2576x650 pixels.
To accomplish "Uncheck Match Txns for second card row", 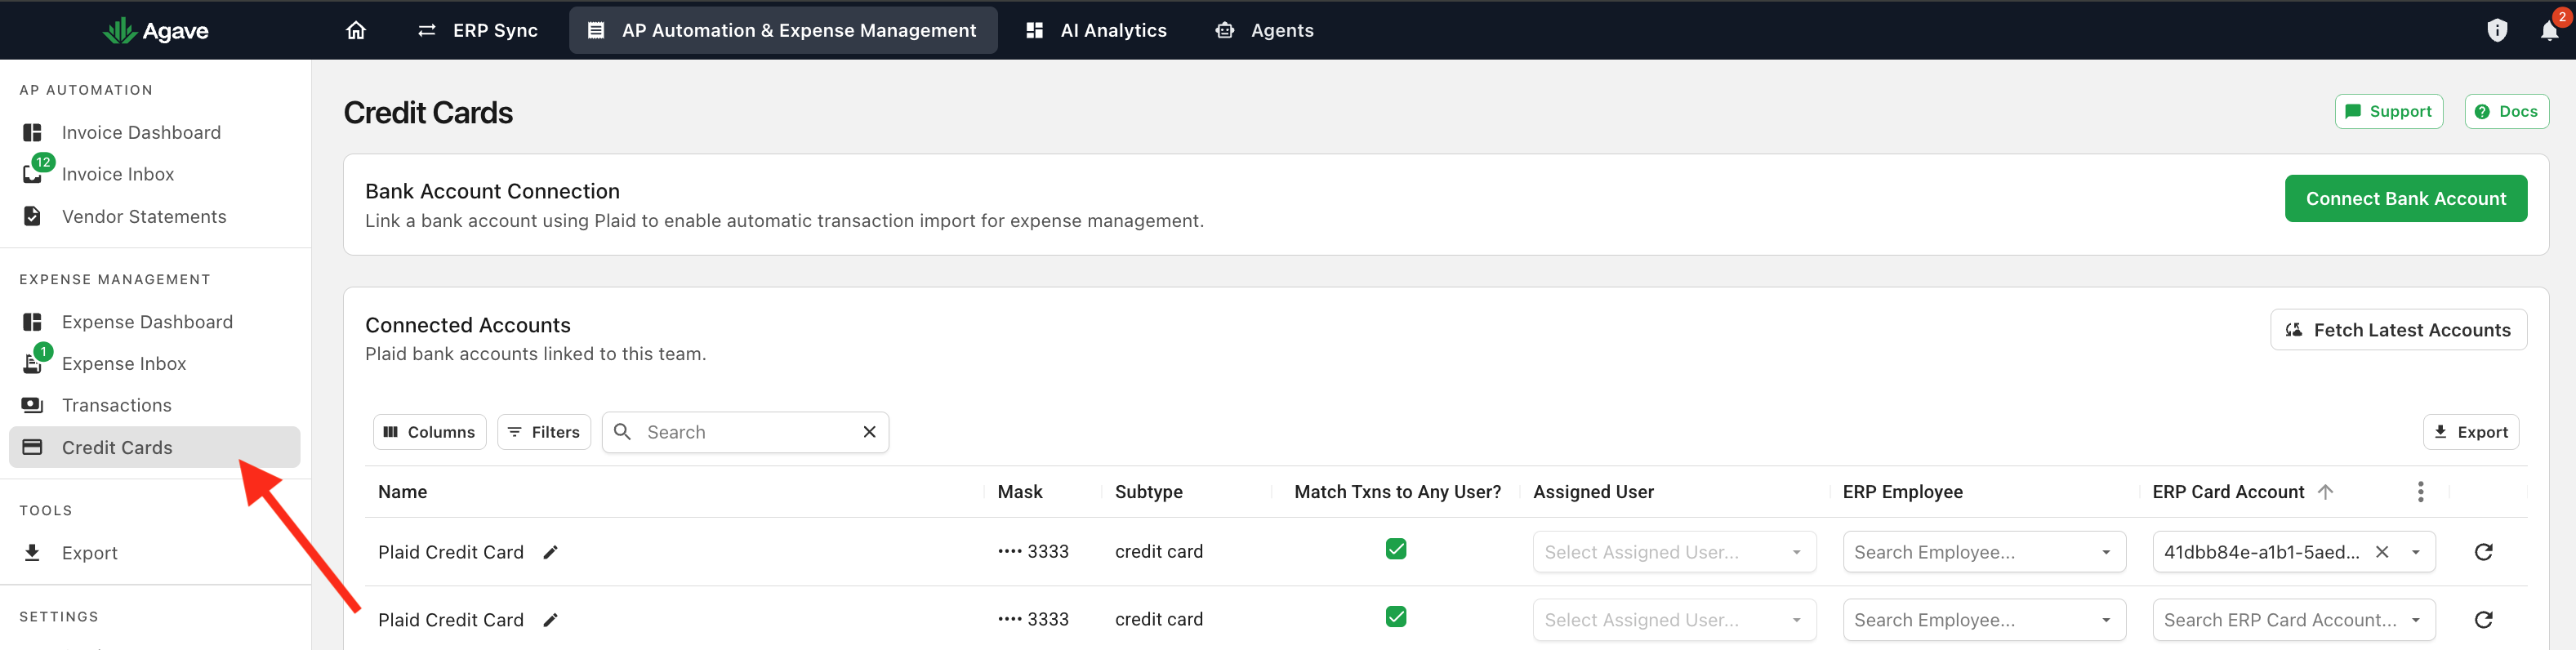I will 1396,617.
